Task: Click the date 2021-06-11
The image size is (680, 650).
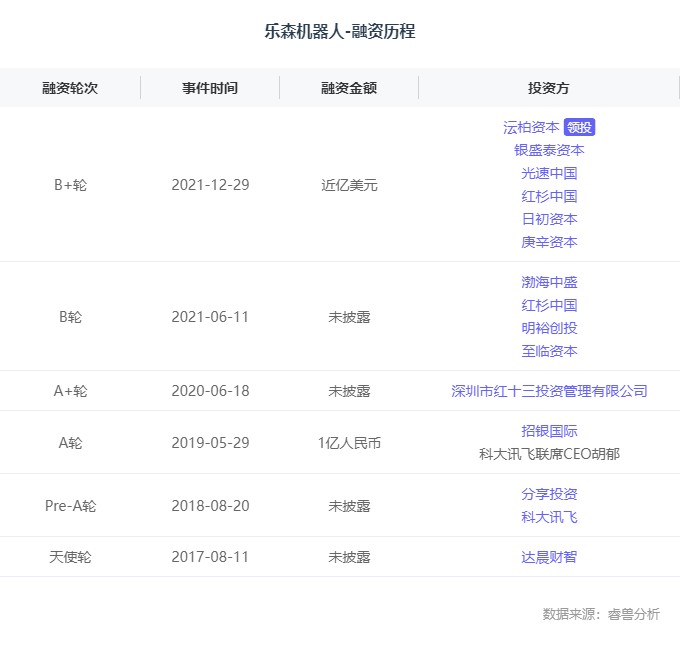Action: coord(210,317)
